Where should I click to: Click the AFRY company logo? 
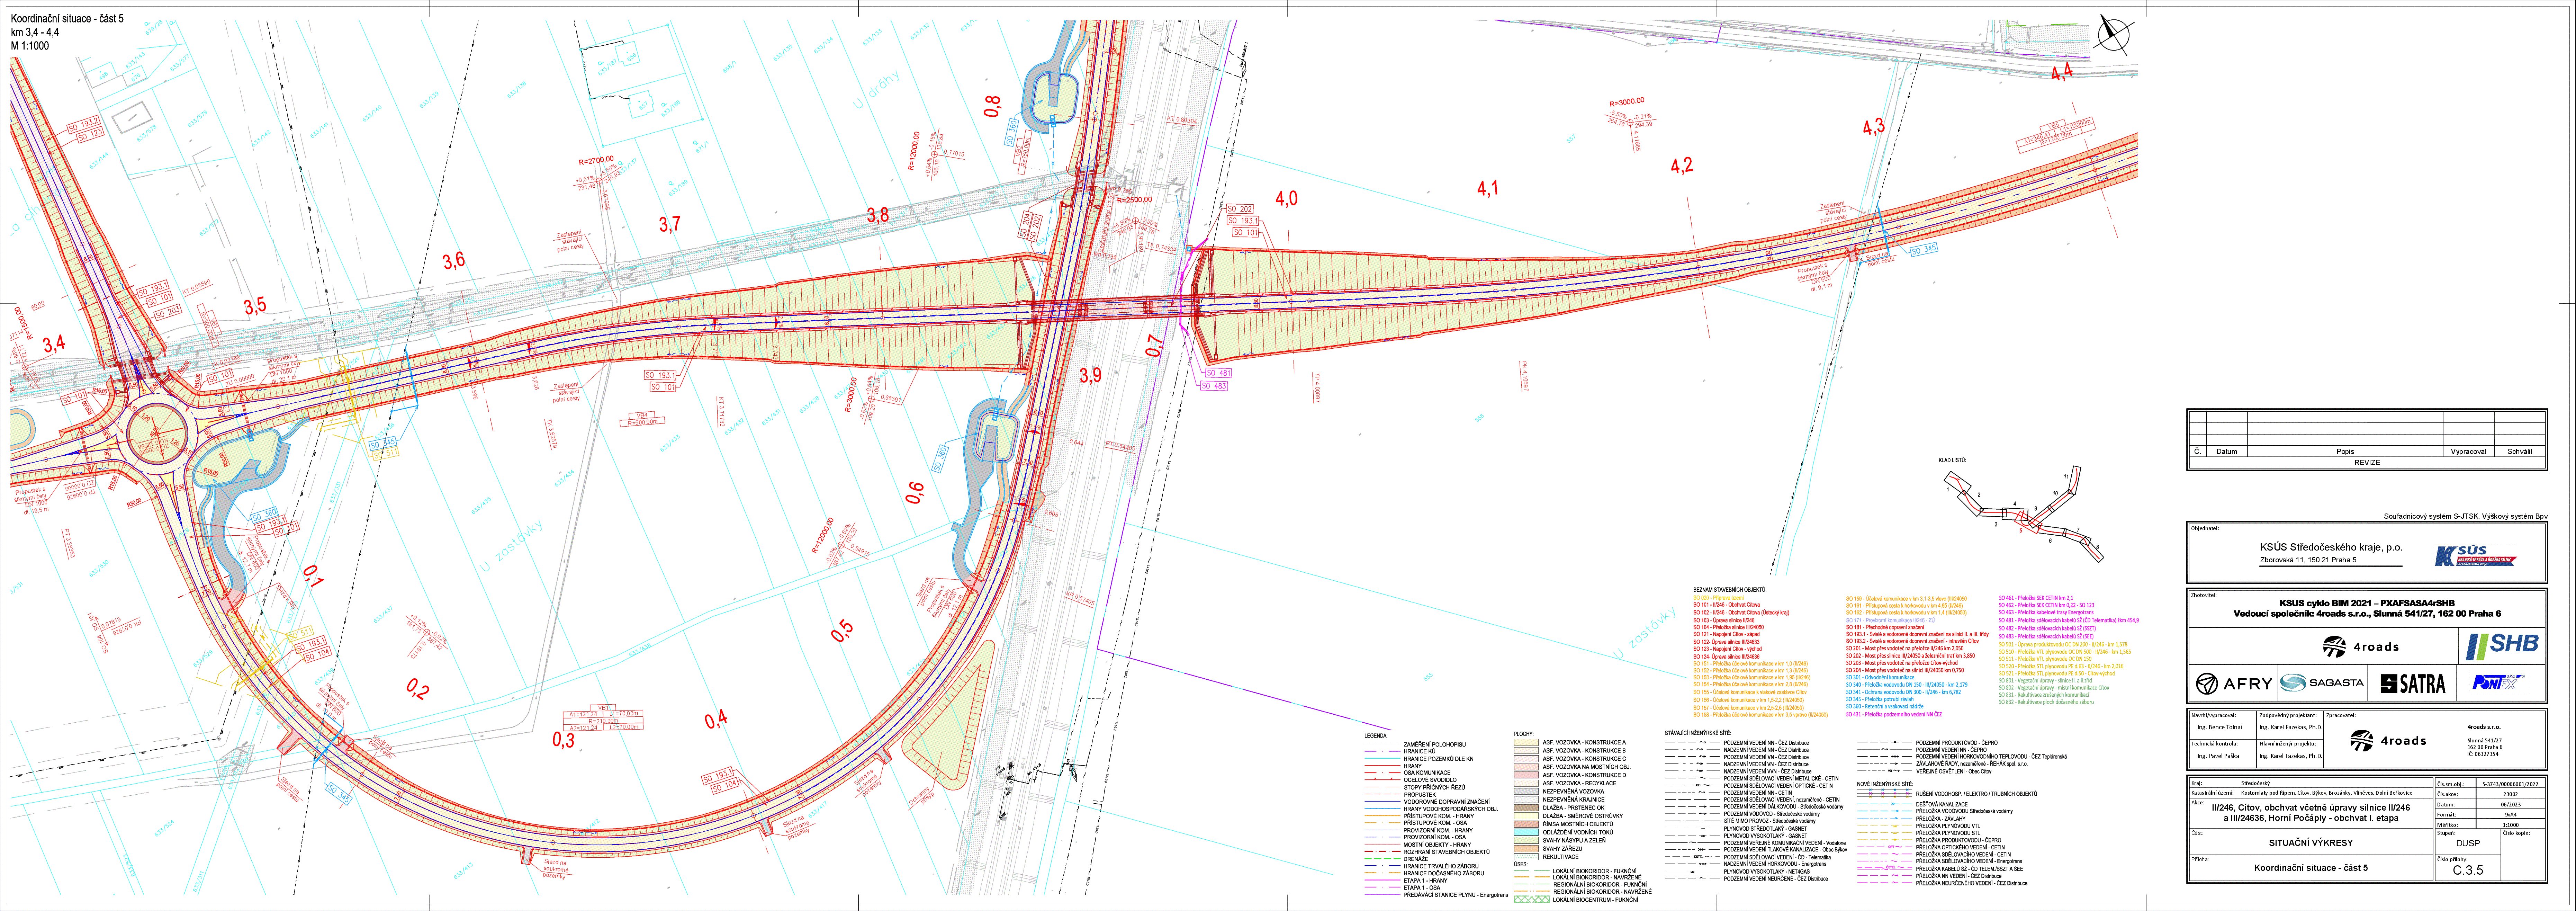[2234, 684]
